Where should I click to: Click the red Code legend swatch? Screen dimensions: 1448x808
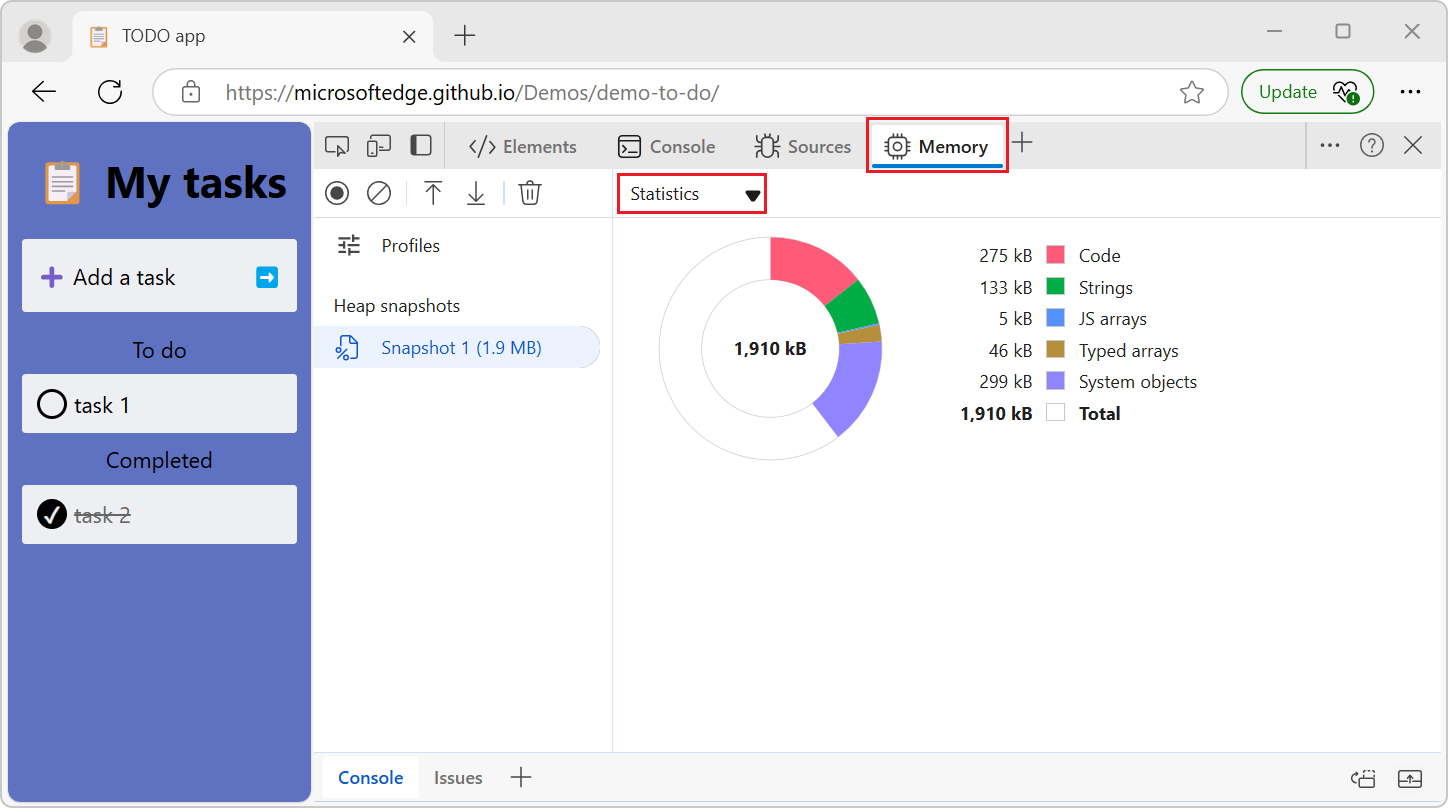click(1057, 255)
